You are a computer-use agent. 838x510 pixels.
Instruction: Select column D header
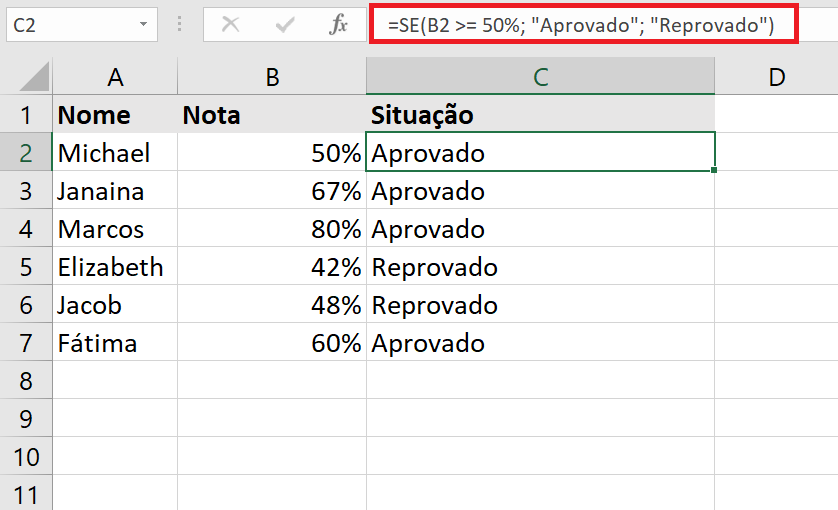777,77
